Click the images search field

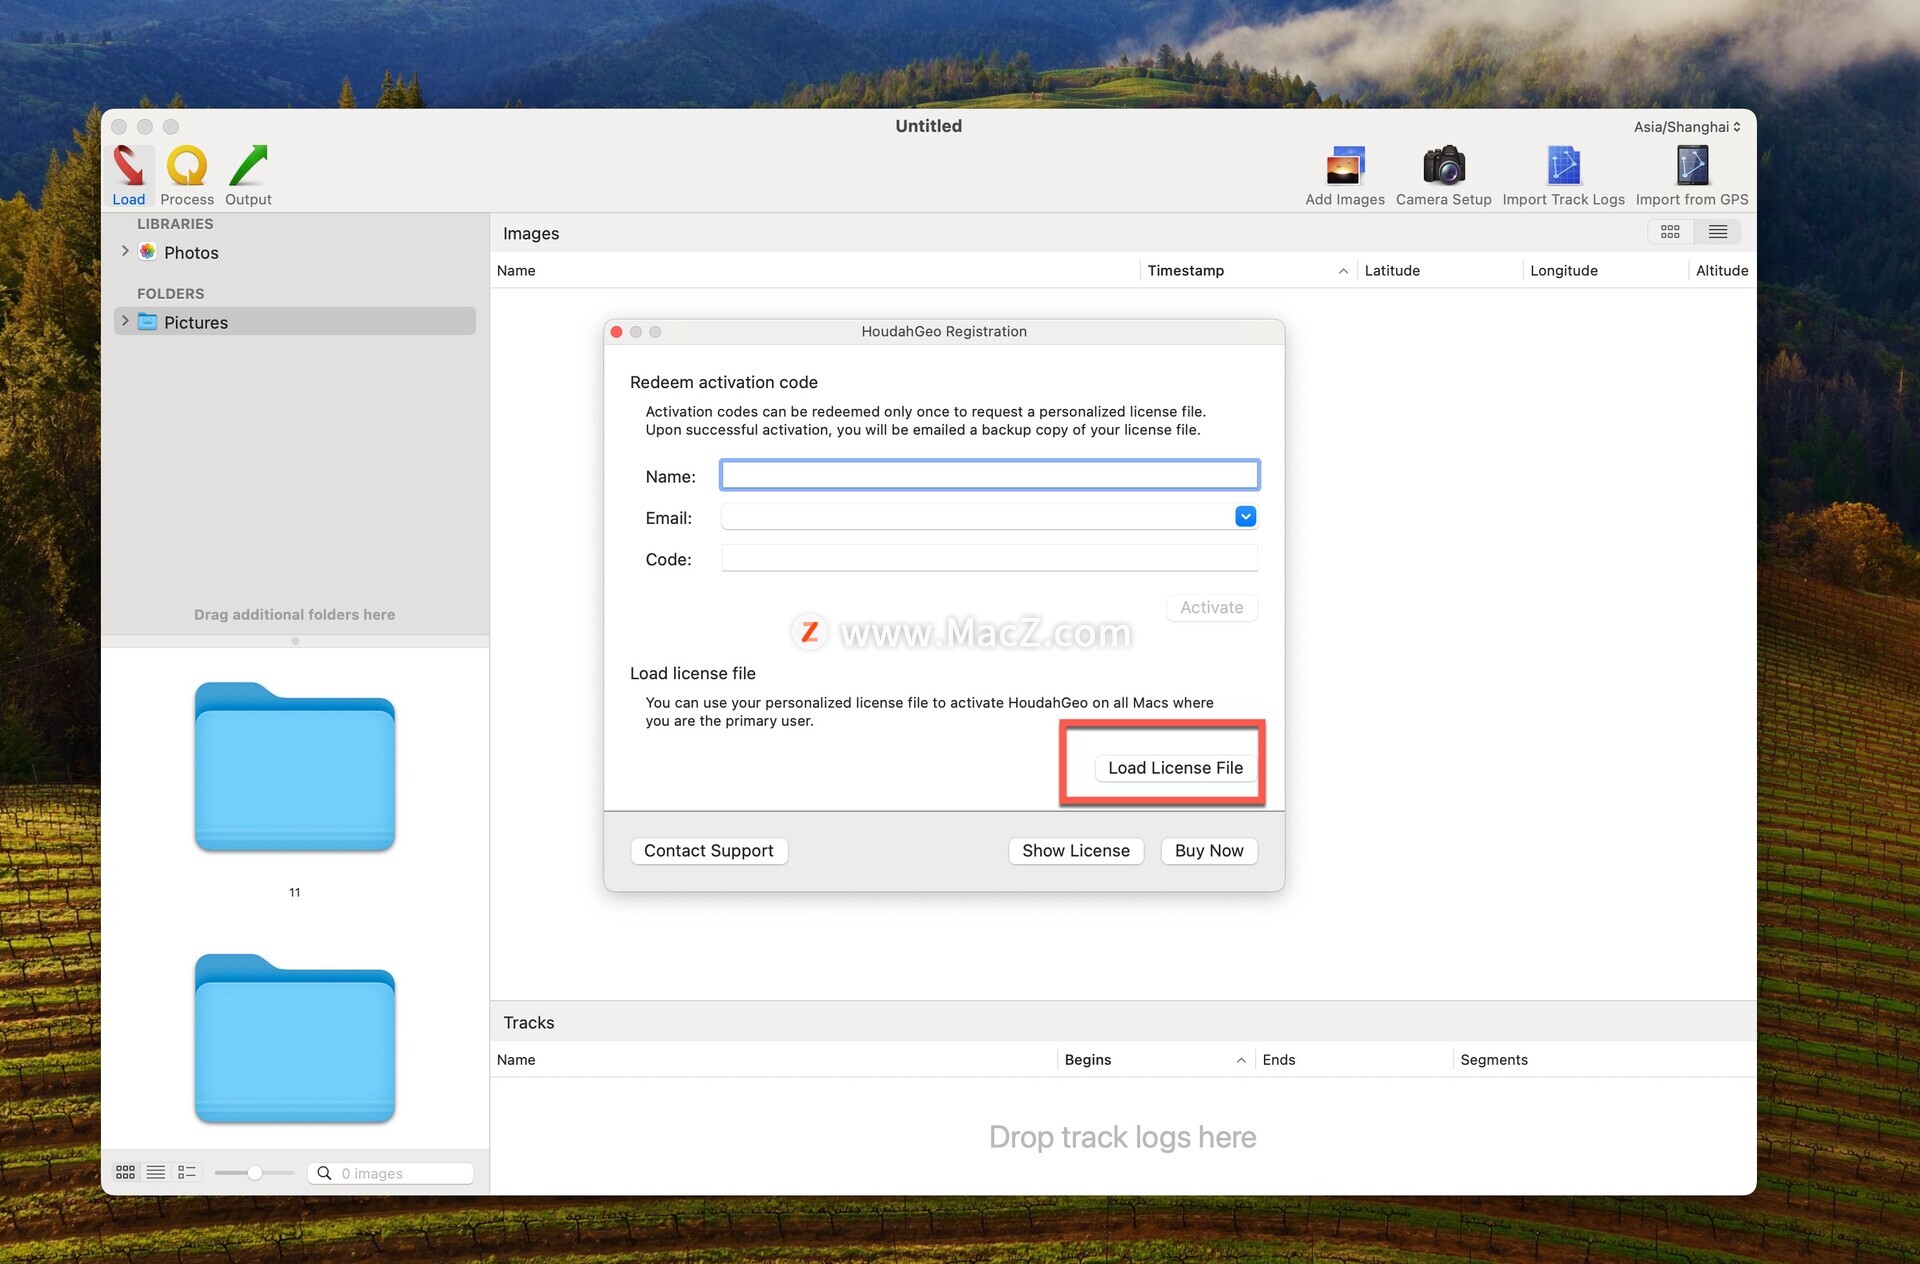391,1173
